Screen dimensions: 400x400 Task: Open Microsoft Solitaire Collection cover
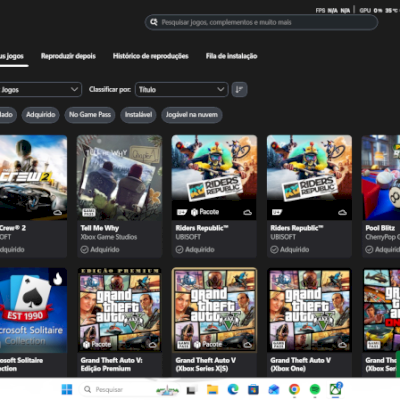33,310
